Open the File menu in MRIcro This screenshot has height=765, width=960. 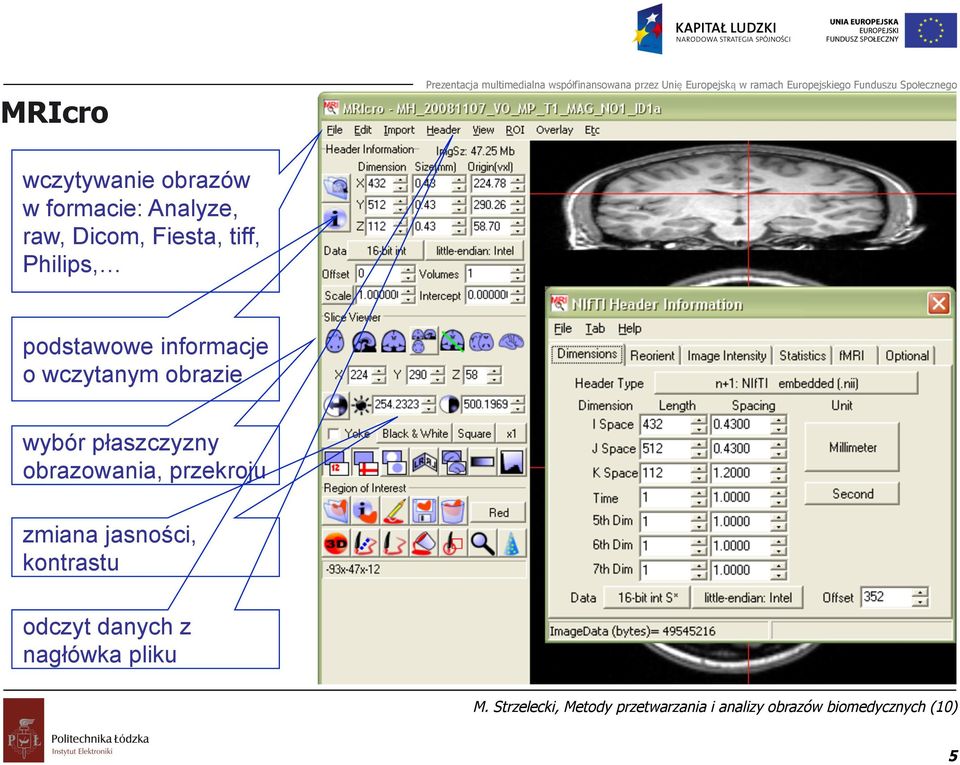coord(334,130)
